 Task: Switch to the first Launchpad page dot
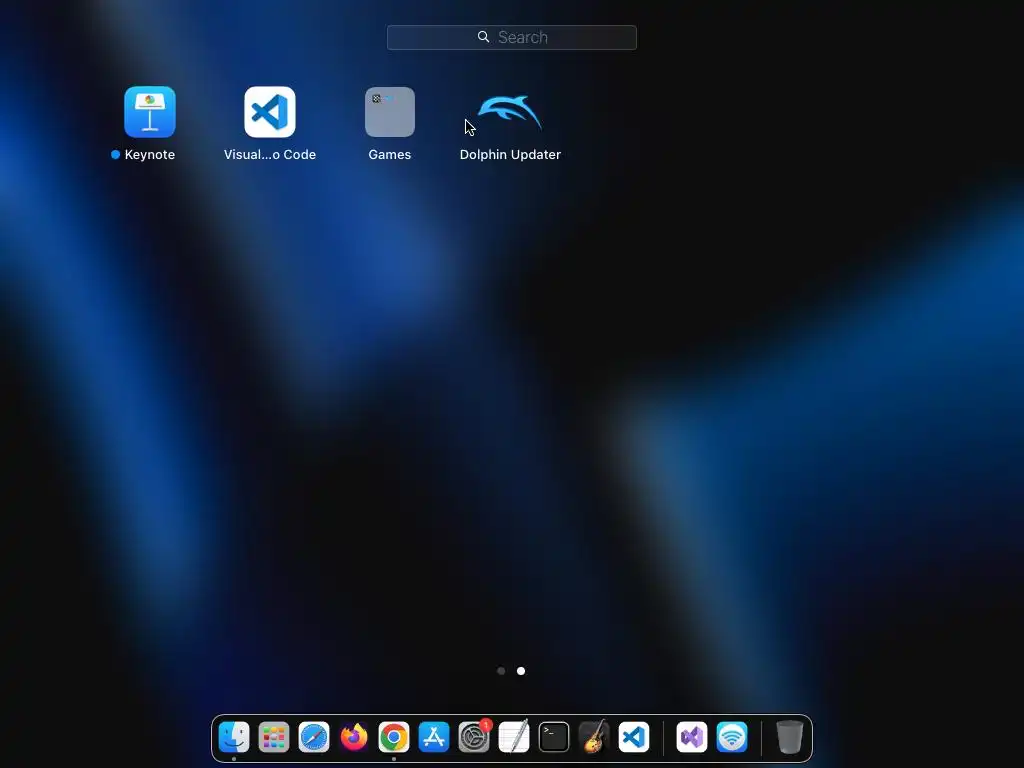click(501, 671)
